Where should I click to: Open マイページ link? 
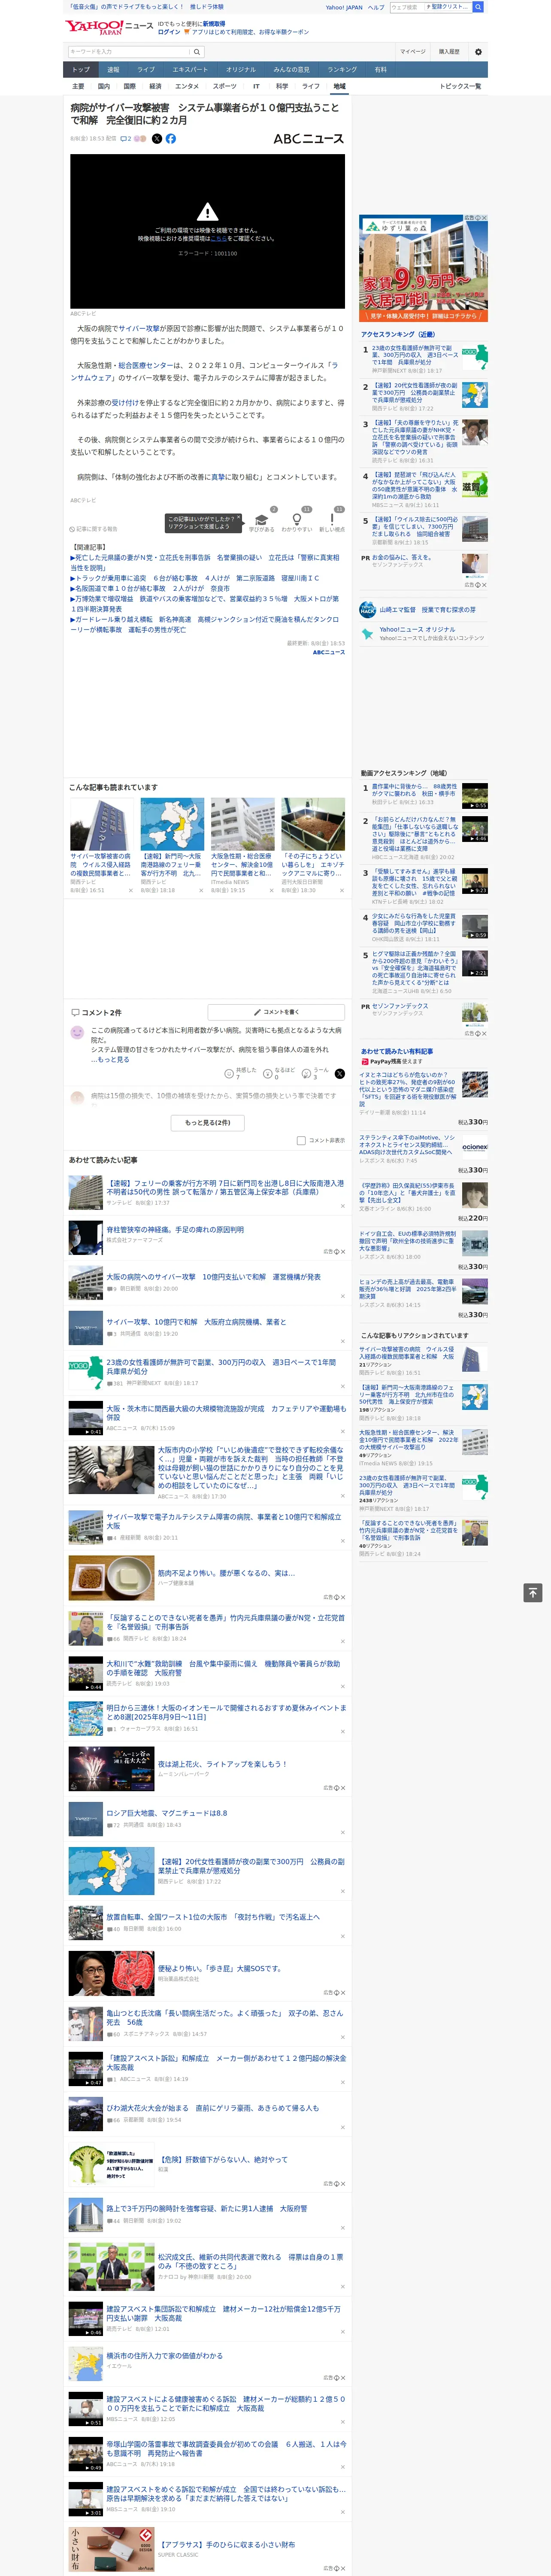point(413,52)
